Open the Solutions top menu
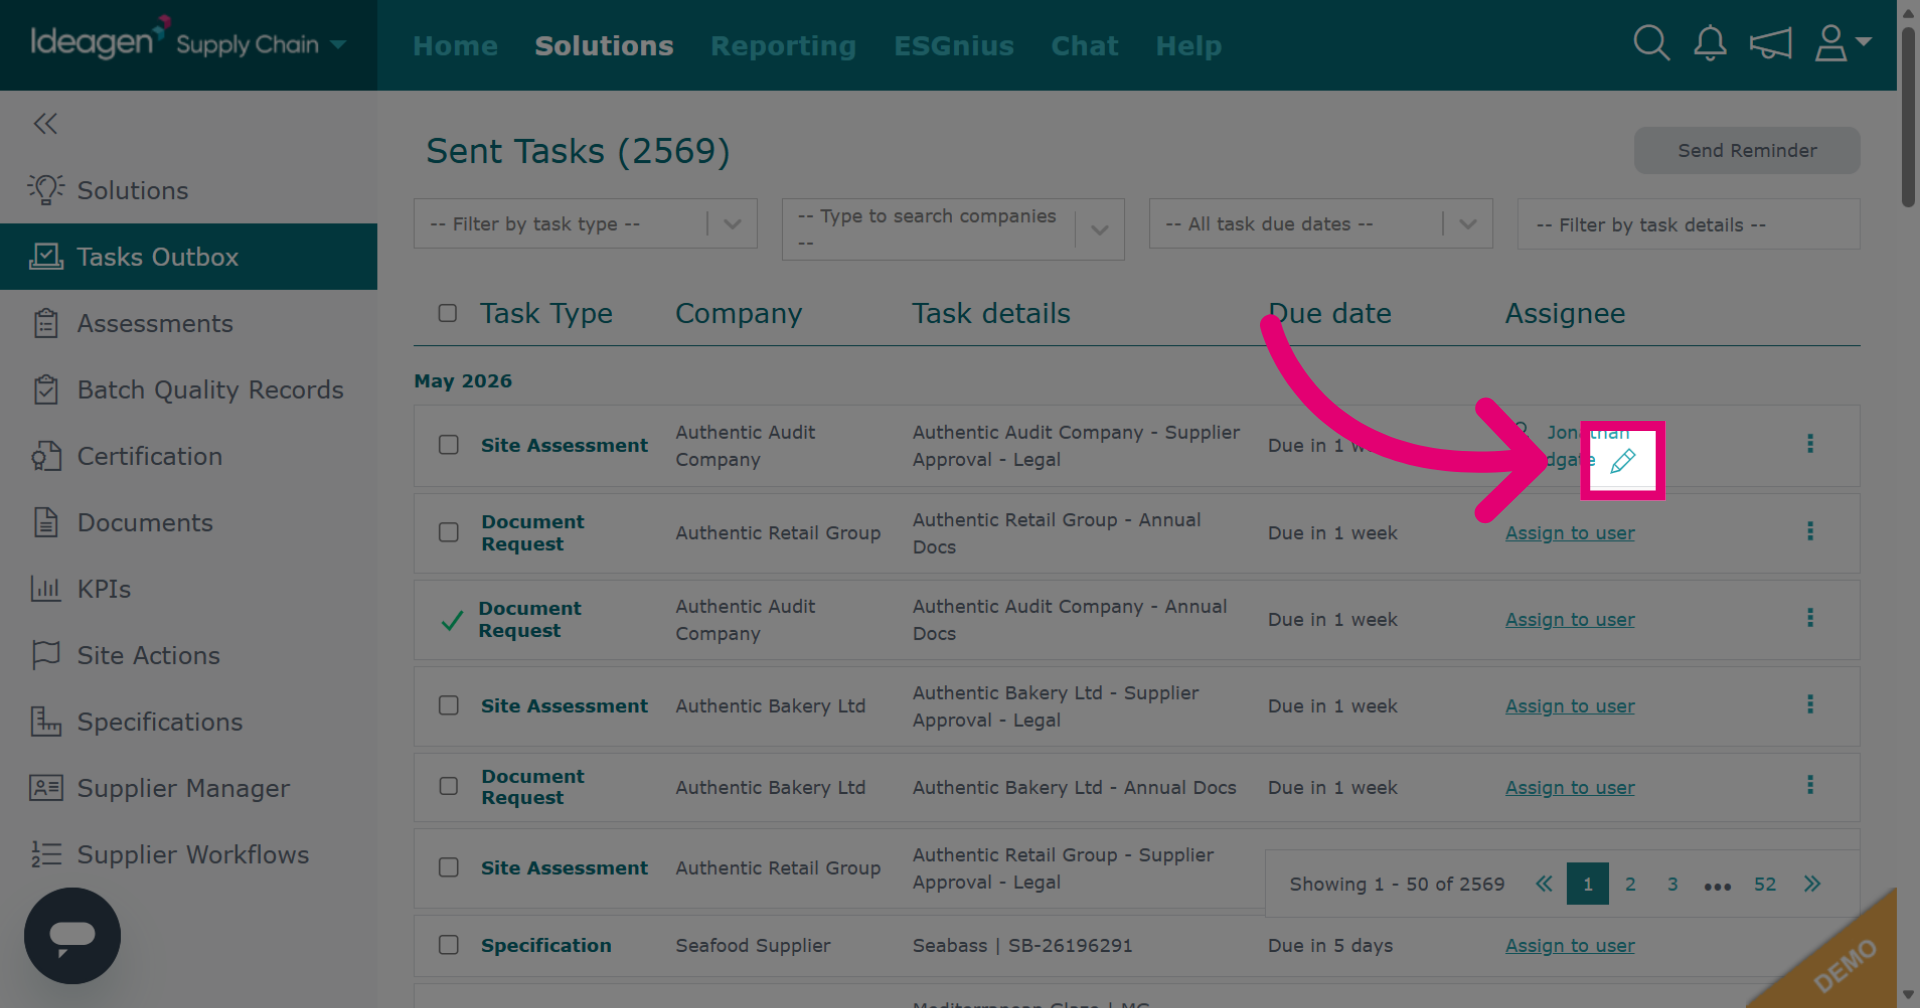The width and height of the screenshot is (1920, 1008). pyautogui.click(x=604, y=46)
